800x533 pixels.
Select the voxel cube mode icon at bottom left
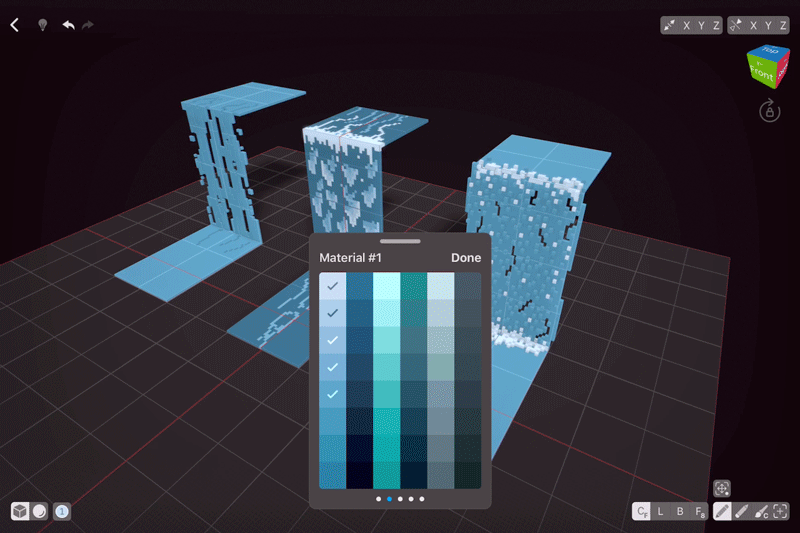pyautogui.click(x=20, y=511)
